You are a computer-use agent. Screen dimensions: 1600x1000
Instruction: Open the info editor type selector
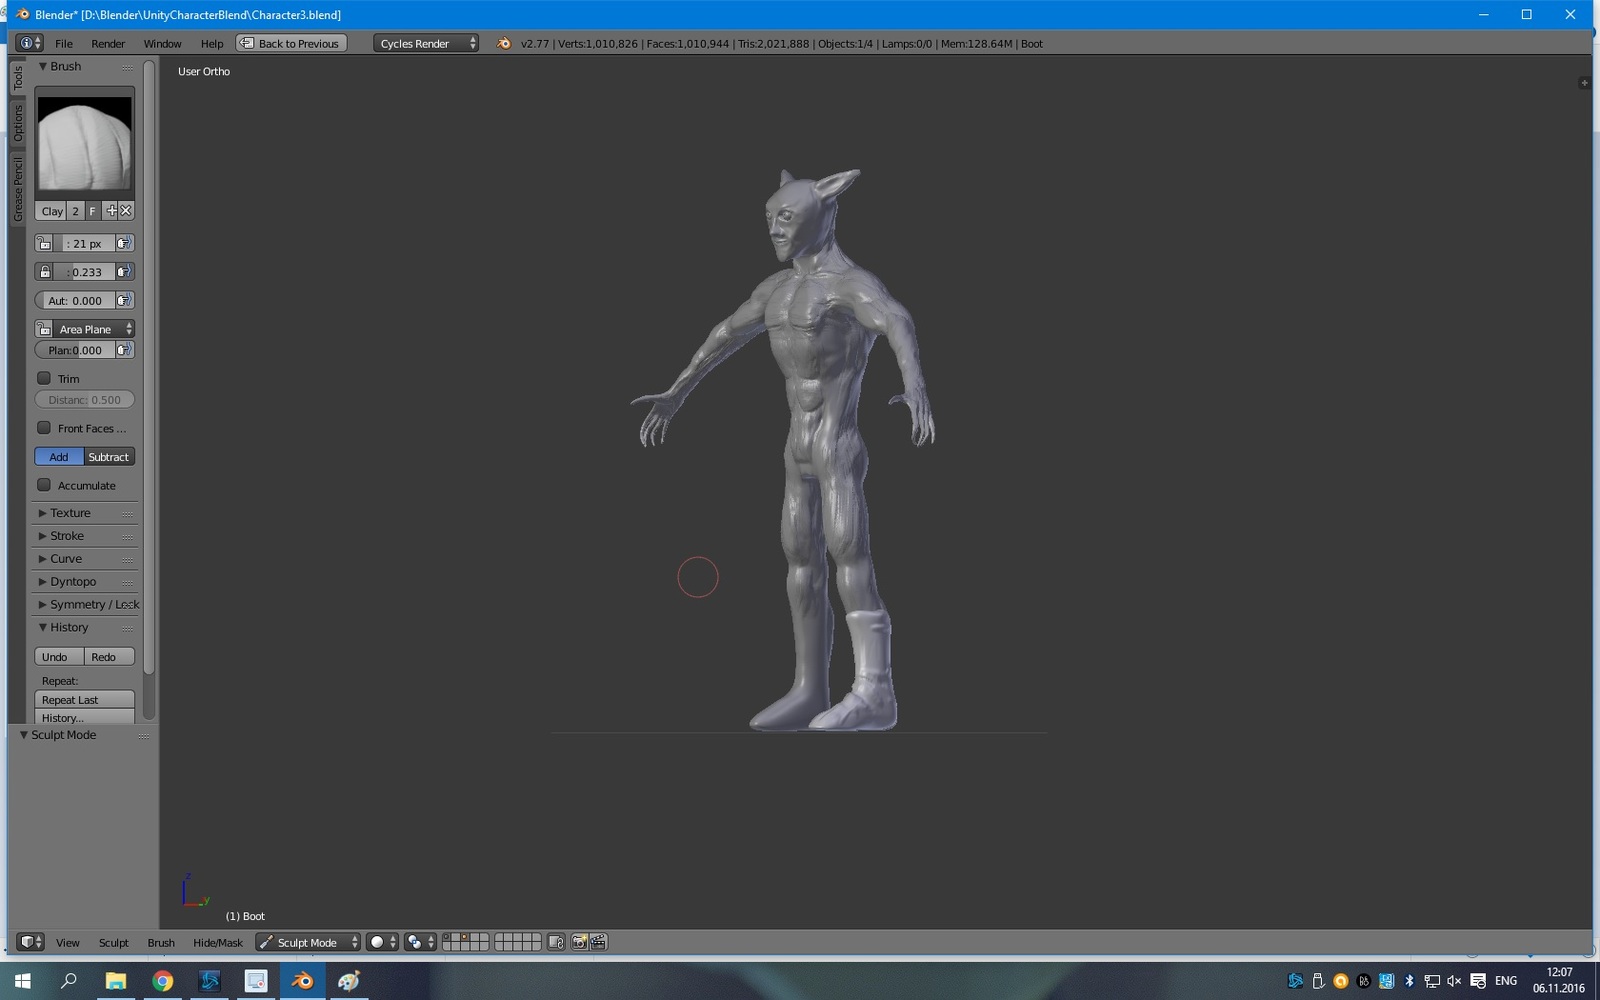[x=30, y=43]
